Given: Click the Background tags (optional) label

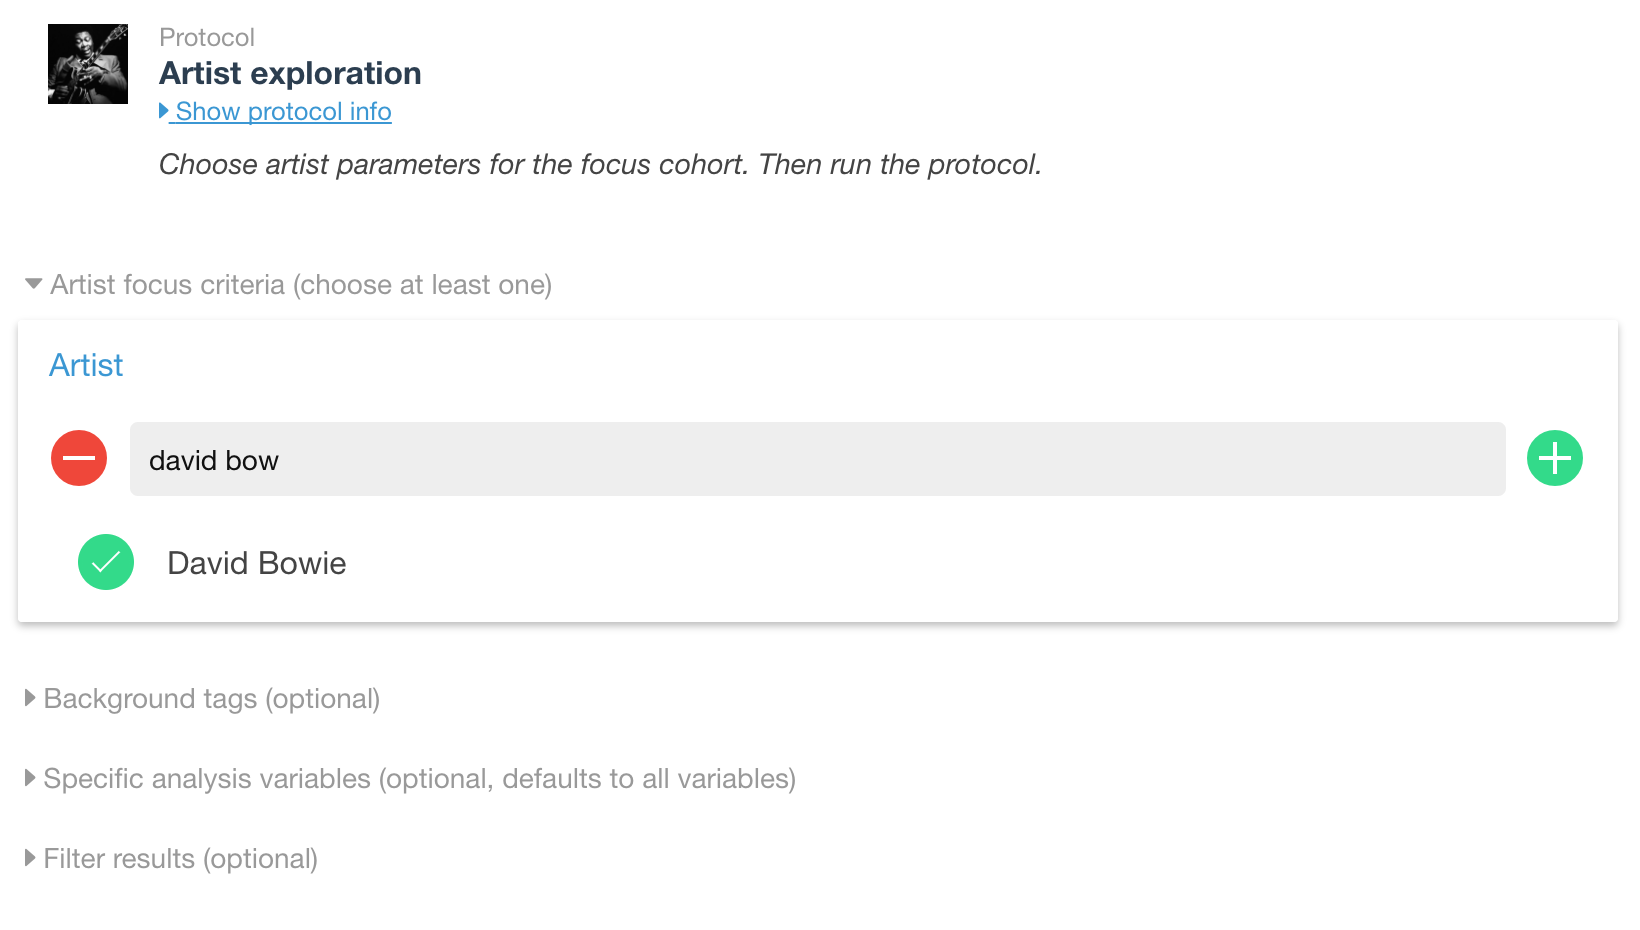Looking at the screenshot, I should pos(212,699).
